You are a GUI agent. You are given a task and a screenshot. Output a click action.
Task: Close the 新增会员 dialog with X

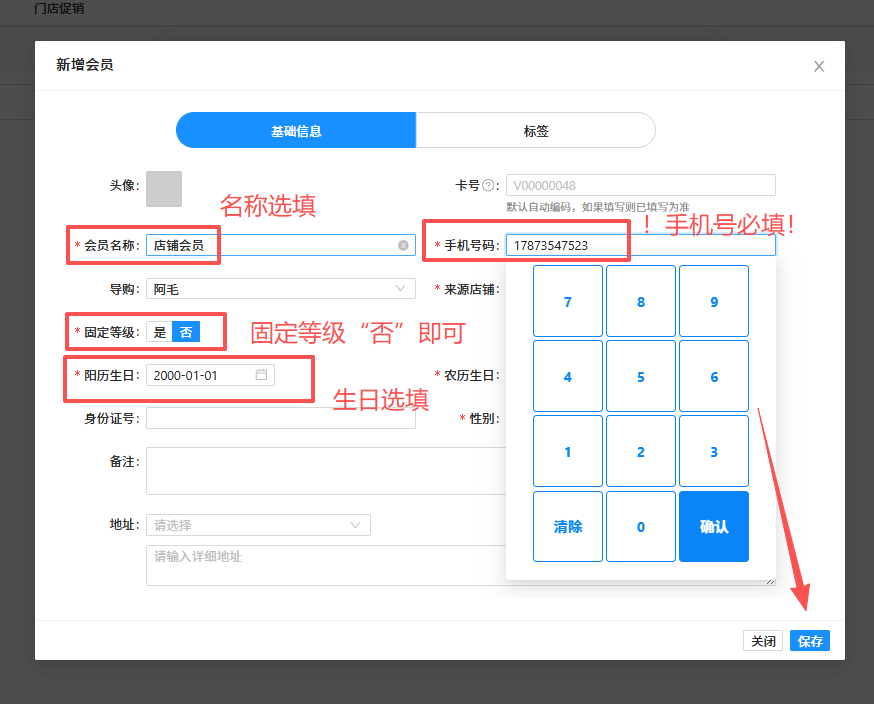pyautogui.click(x=819, y=67)
